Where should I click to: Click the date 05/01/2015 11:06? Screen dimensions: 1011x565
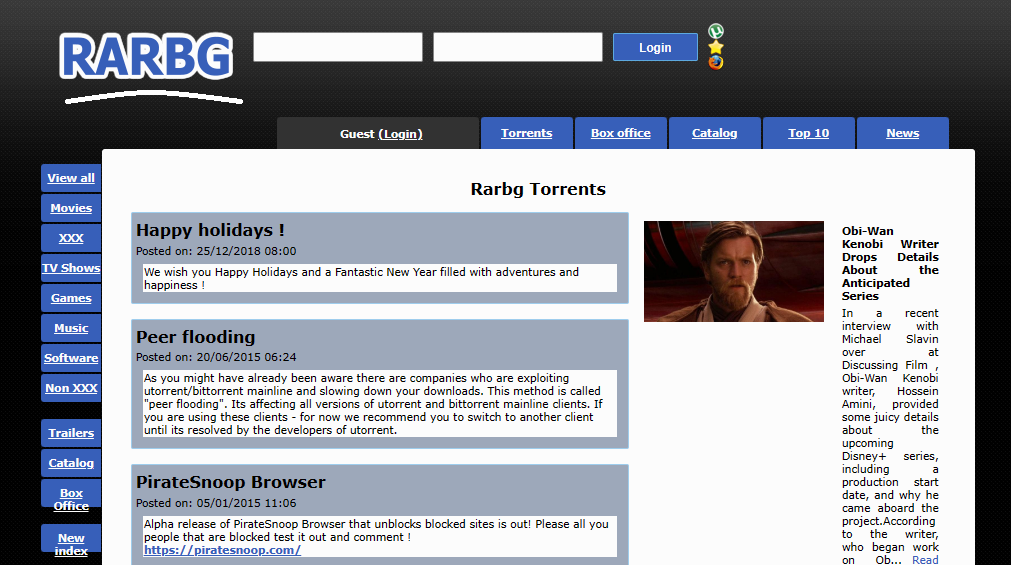tap(246, 503)
